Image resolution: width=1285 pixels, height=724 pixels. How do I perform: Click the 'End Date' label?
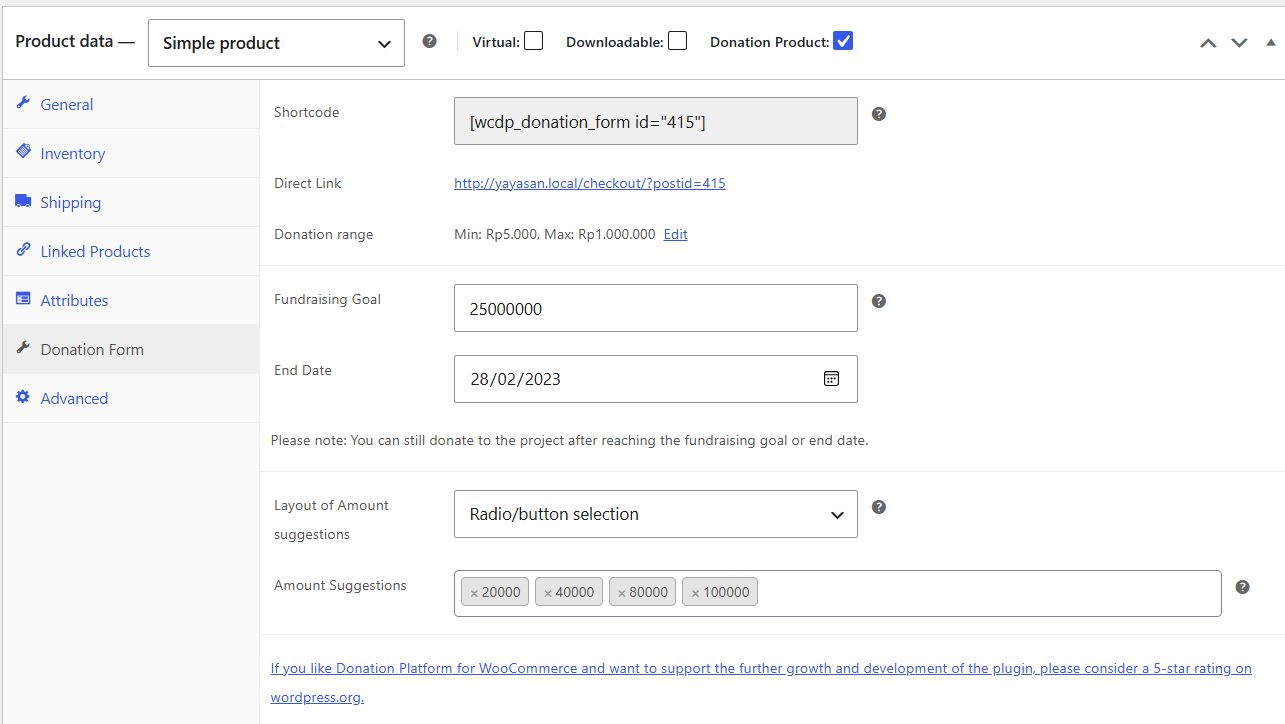(303, 370)
